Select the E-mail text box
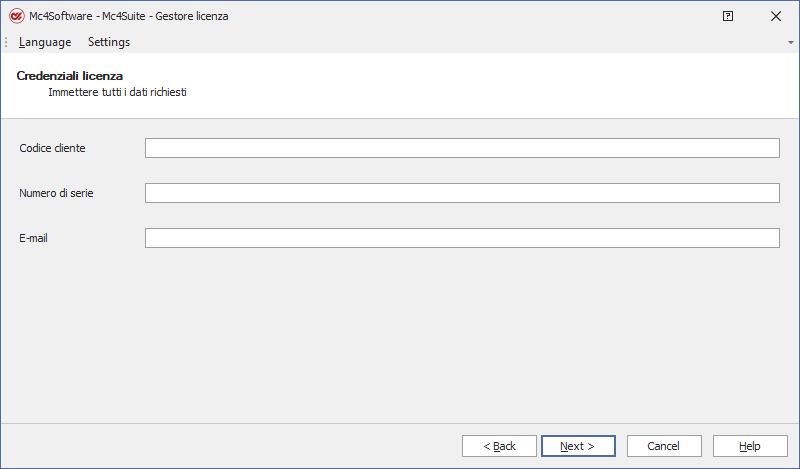 coord(461,238)
